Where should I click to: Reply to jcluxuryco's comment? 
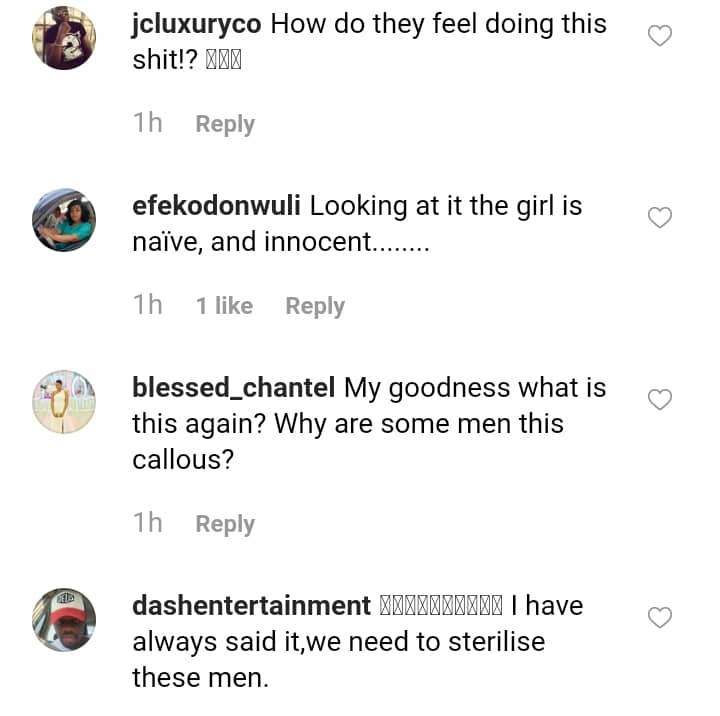[225, 124]
